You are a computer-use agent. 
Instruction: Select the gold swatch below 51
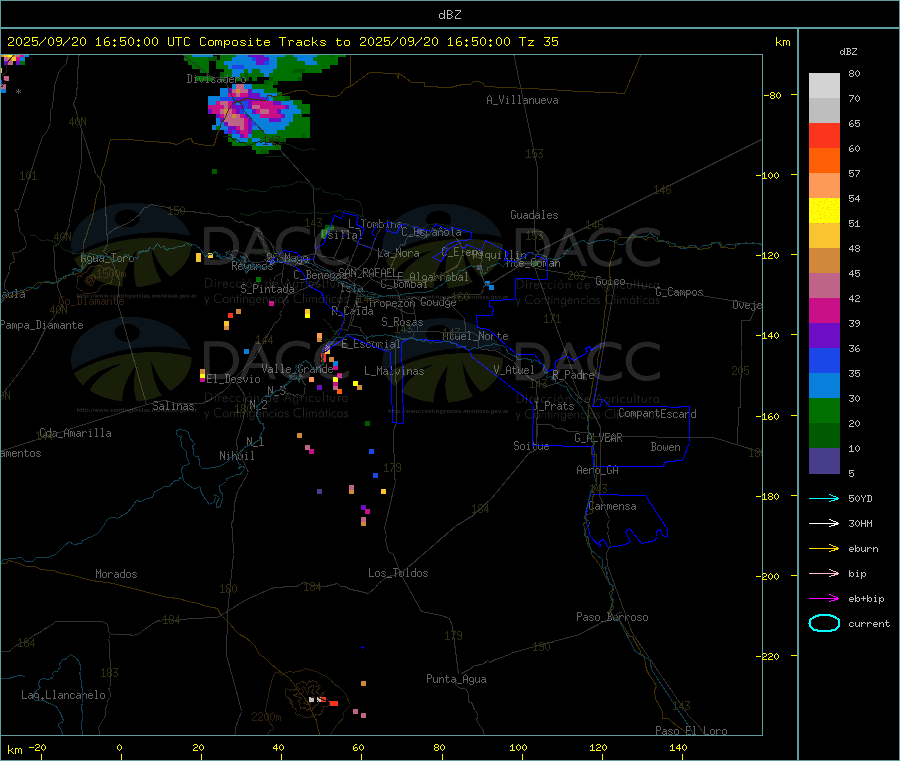pos(824,235)
